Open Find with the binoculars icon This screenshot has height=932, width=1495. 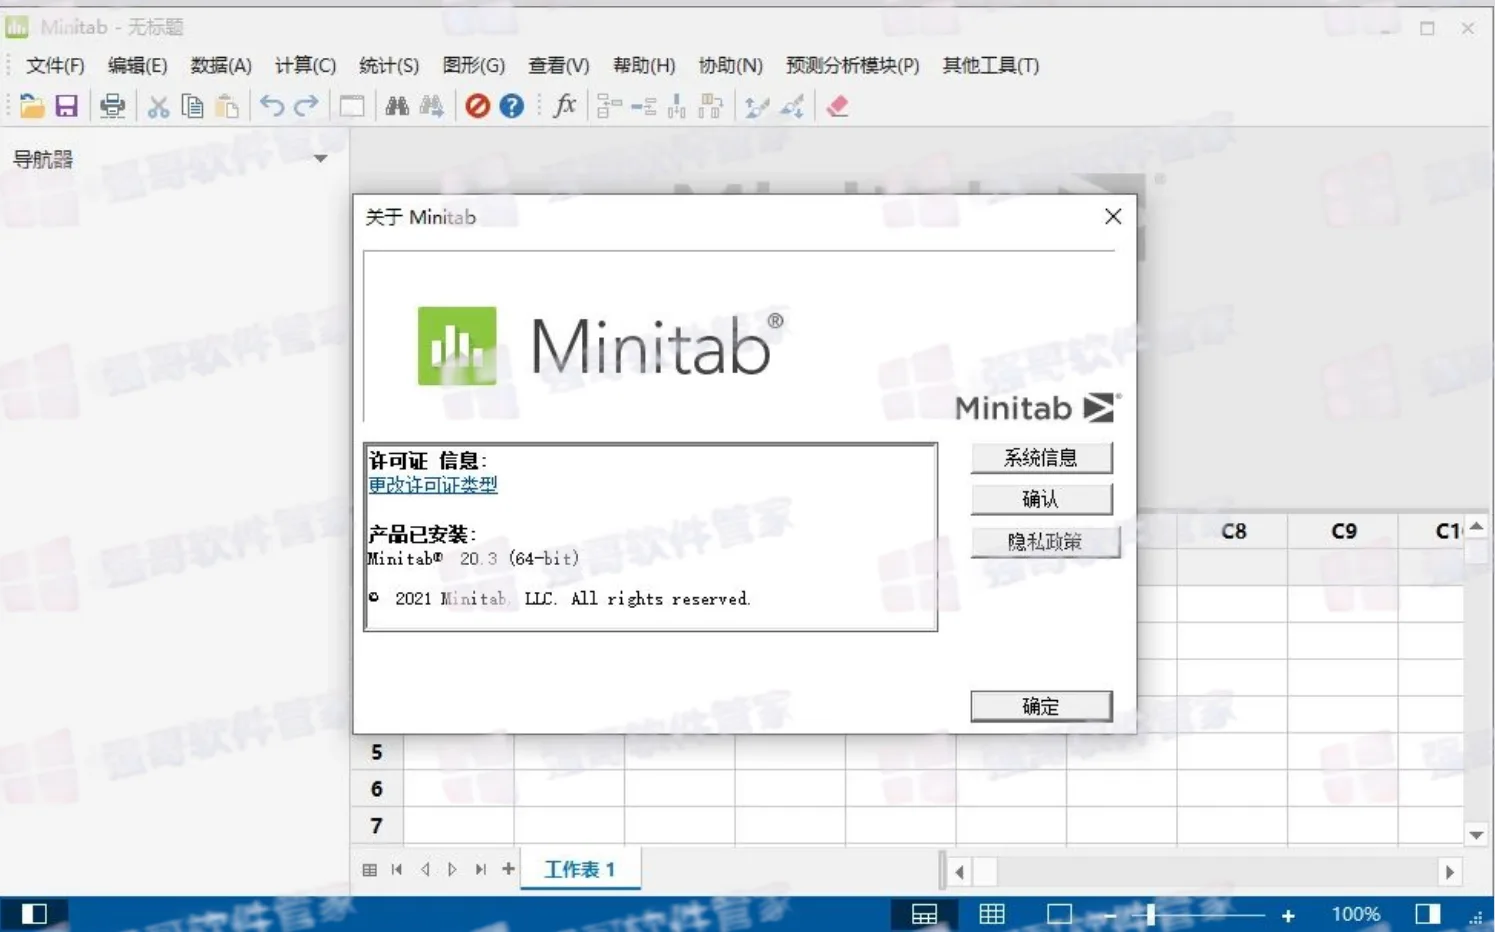pos(397,106)
